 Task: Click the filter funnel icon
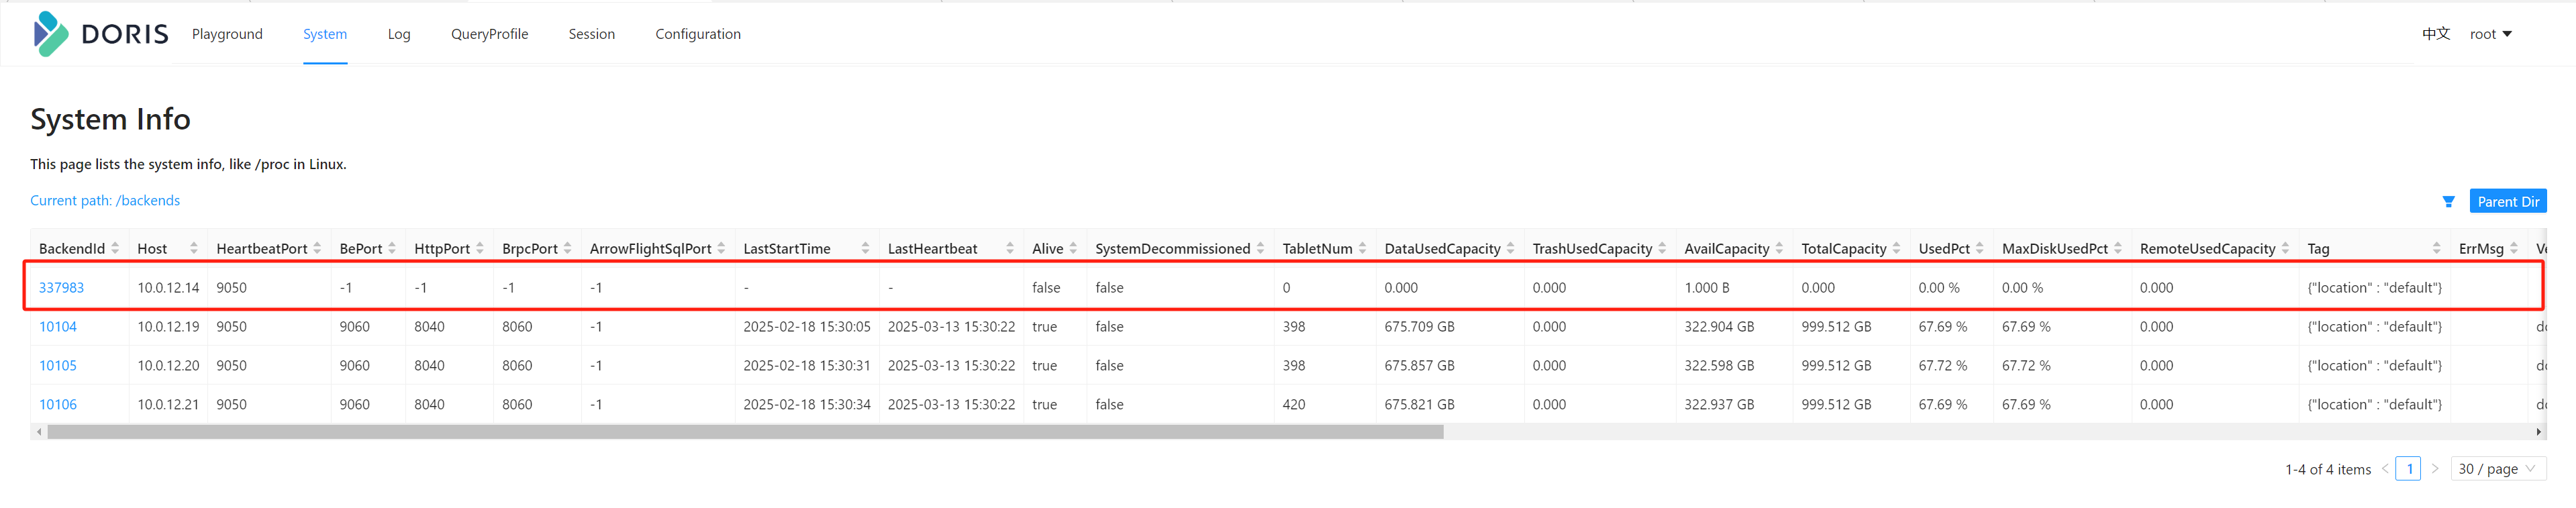coord(2448,202)
